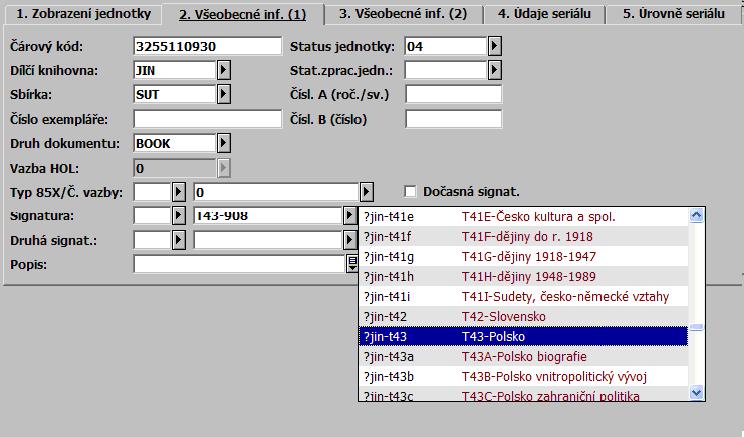The height and width of the screenshot is (437, 744).
Task: Open the Č. vazby dropdown arrow
Action: (366, 192)
